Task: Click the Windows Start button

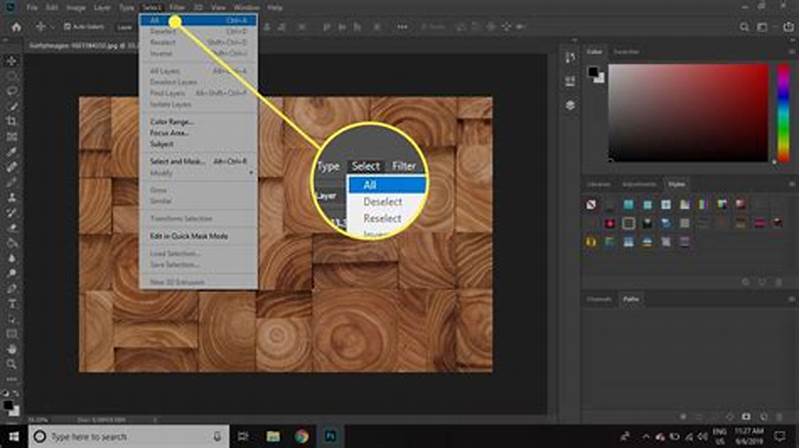Action: tap(14, 437)
